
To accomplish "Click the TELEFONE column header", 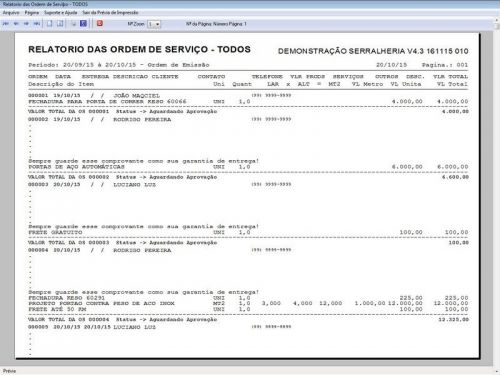I will [267, 77].
